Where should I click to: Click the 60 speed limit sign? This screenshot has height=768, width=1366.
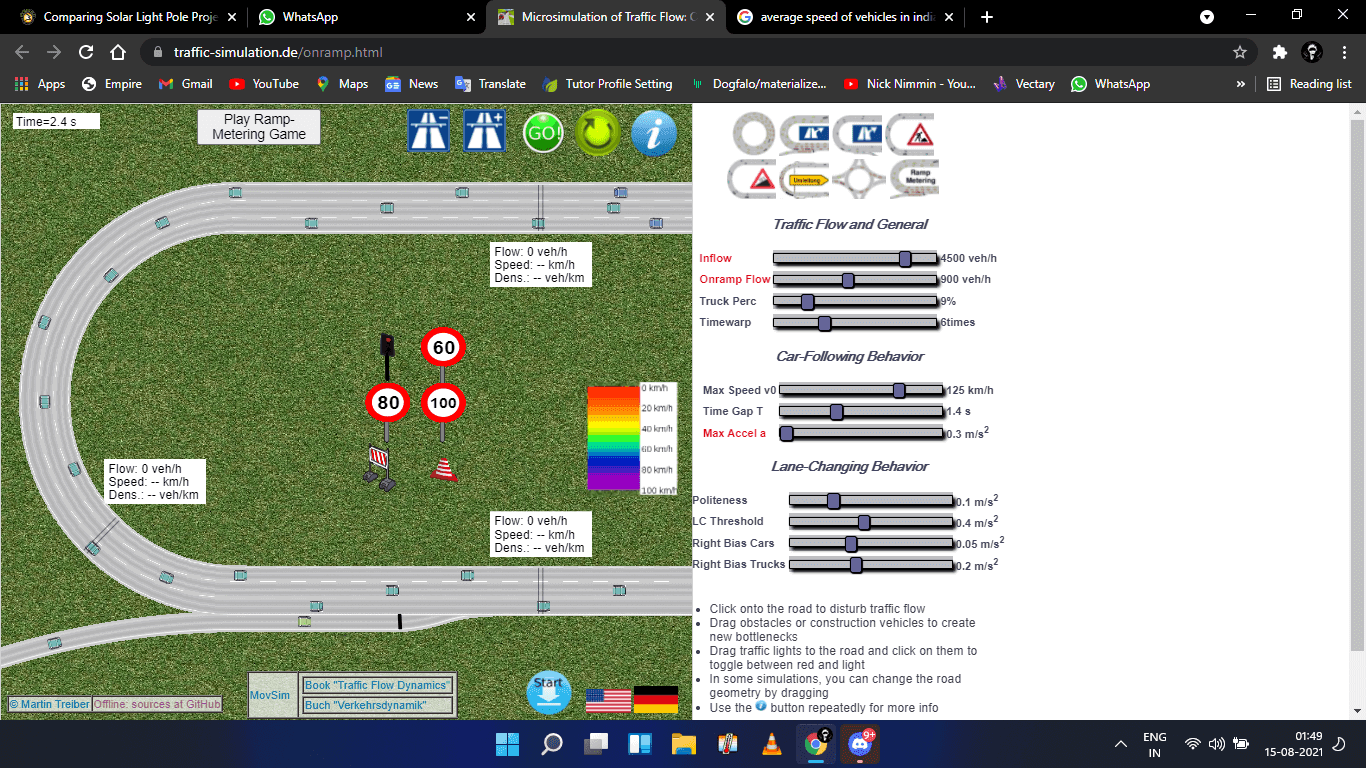pyautogui.click(x=444, y=348)
